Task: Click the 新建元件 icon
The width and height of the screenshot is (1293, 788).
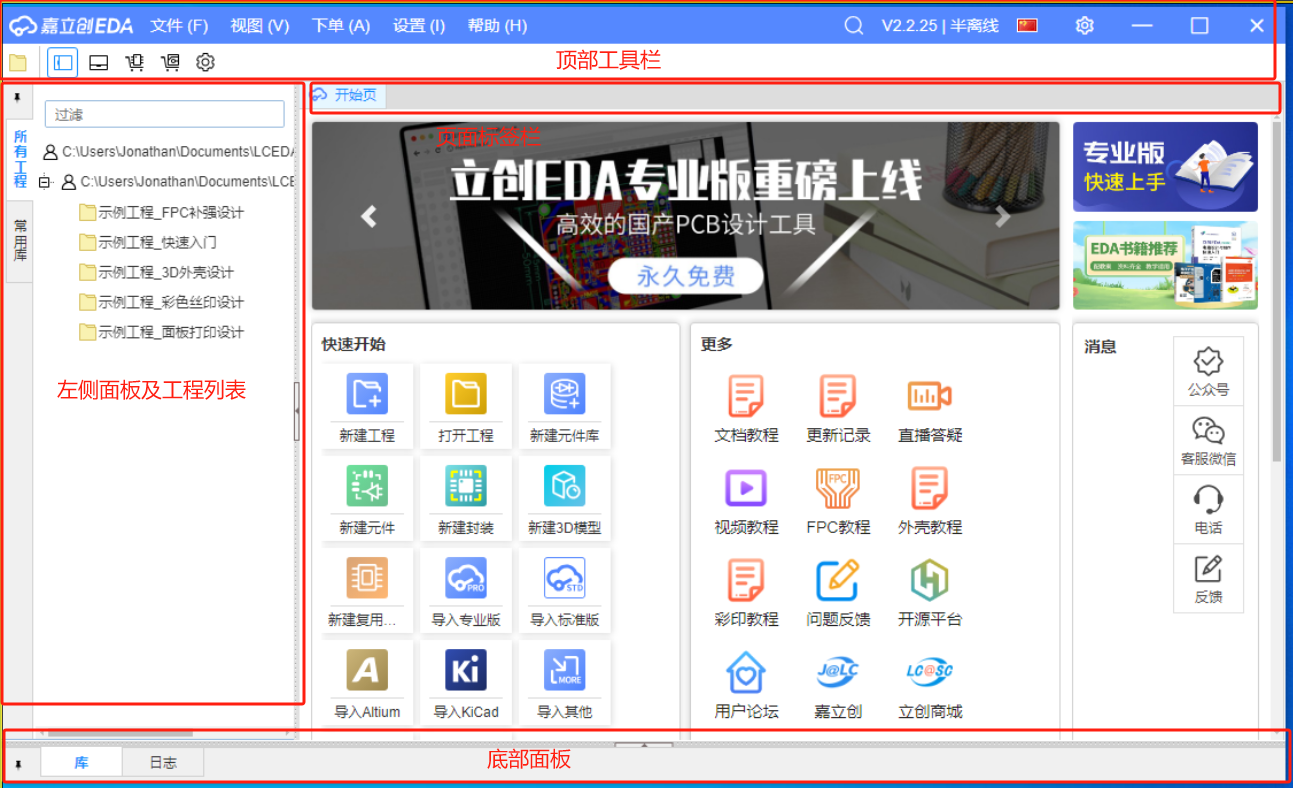Action: pyautogui.click(x=367, y=486)
